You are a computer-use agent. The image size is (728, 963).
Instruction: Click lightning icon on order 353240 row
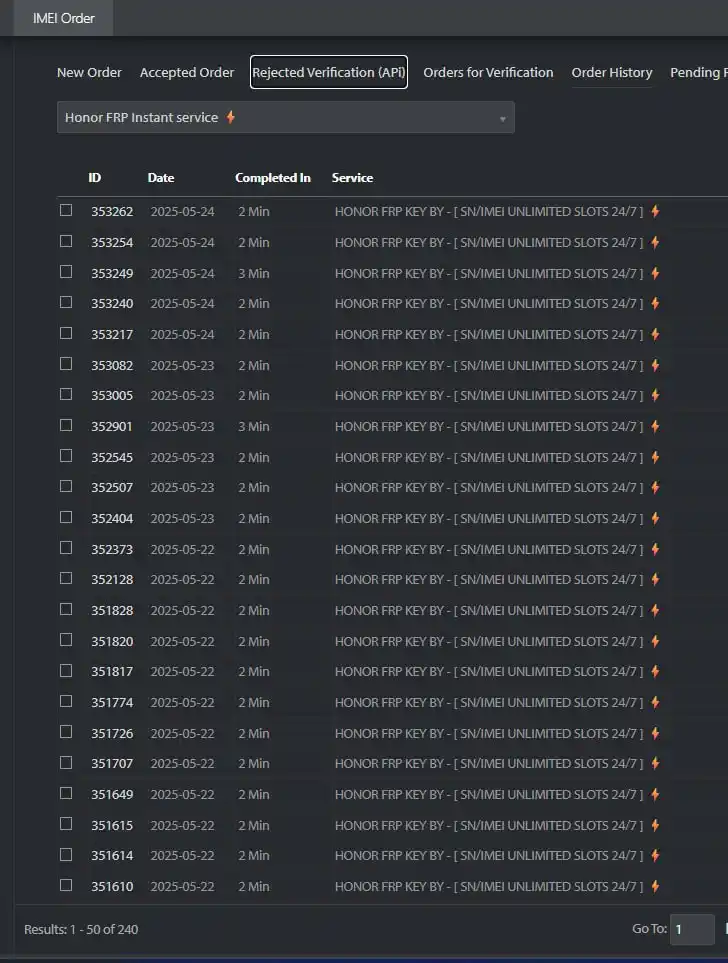pyautogui.click(x=656, y=303)
